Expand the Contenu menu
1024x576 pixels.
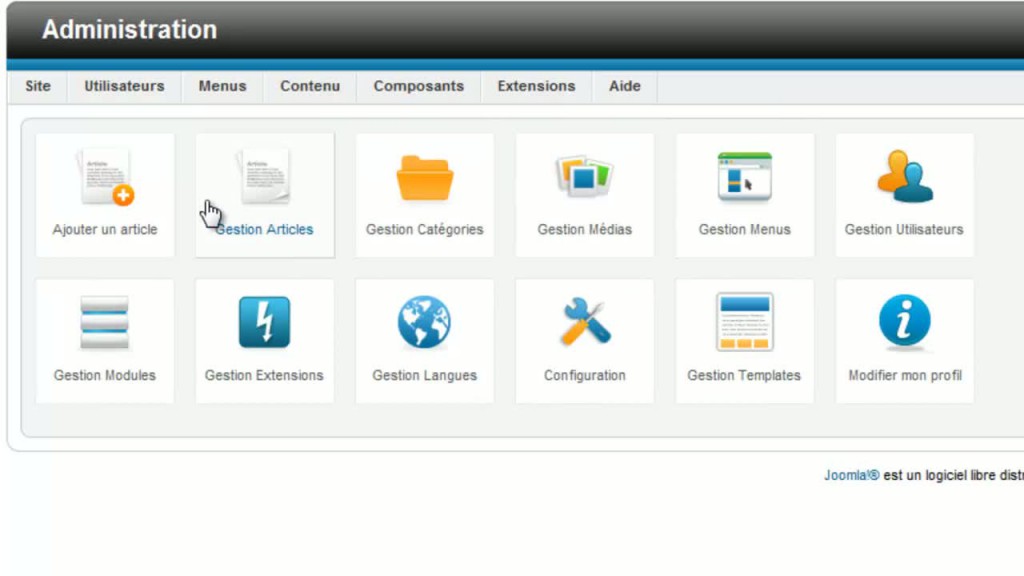point(310,86)
